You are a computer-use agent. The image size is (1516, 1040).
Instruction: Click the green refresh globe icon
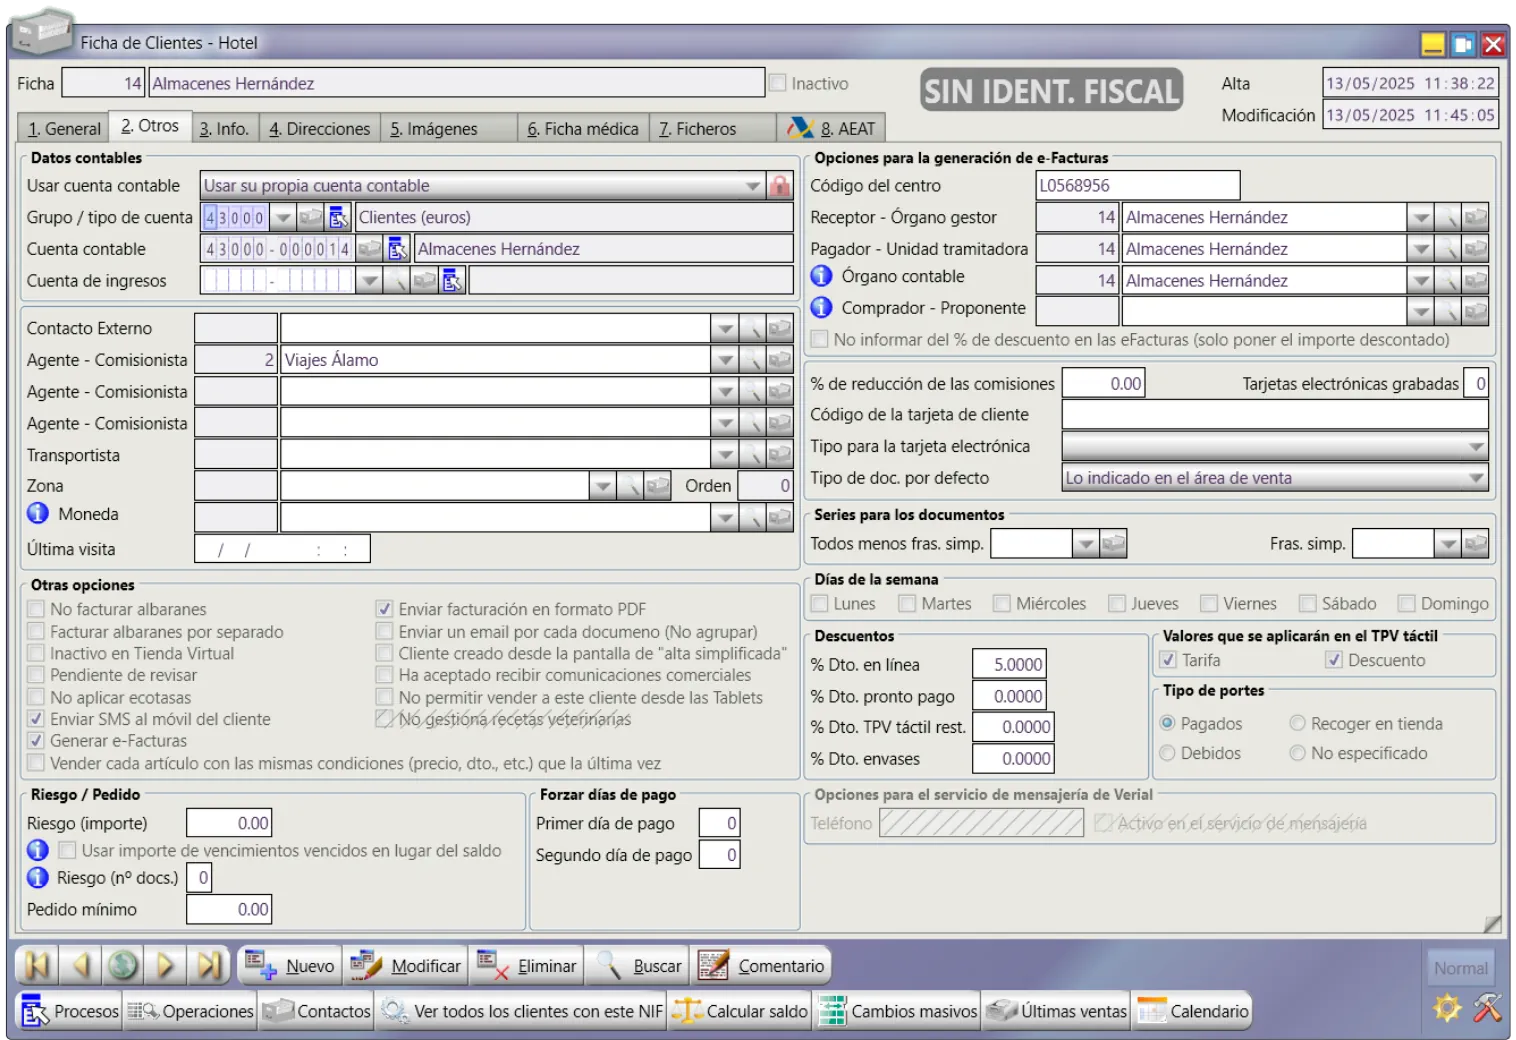[123, 965]
